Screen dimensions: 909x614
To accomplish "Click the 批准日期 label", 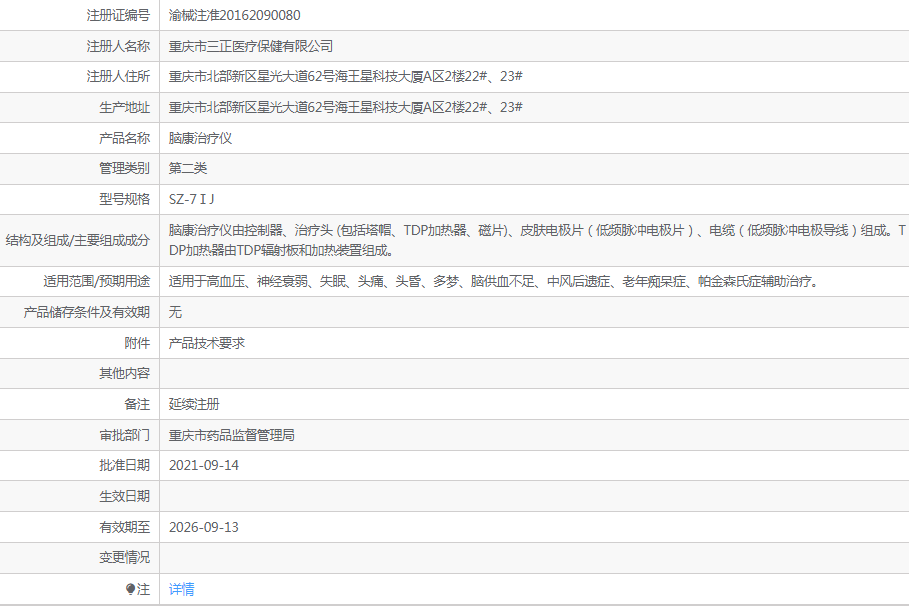I will point(125,465).
